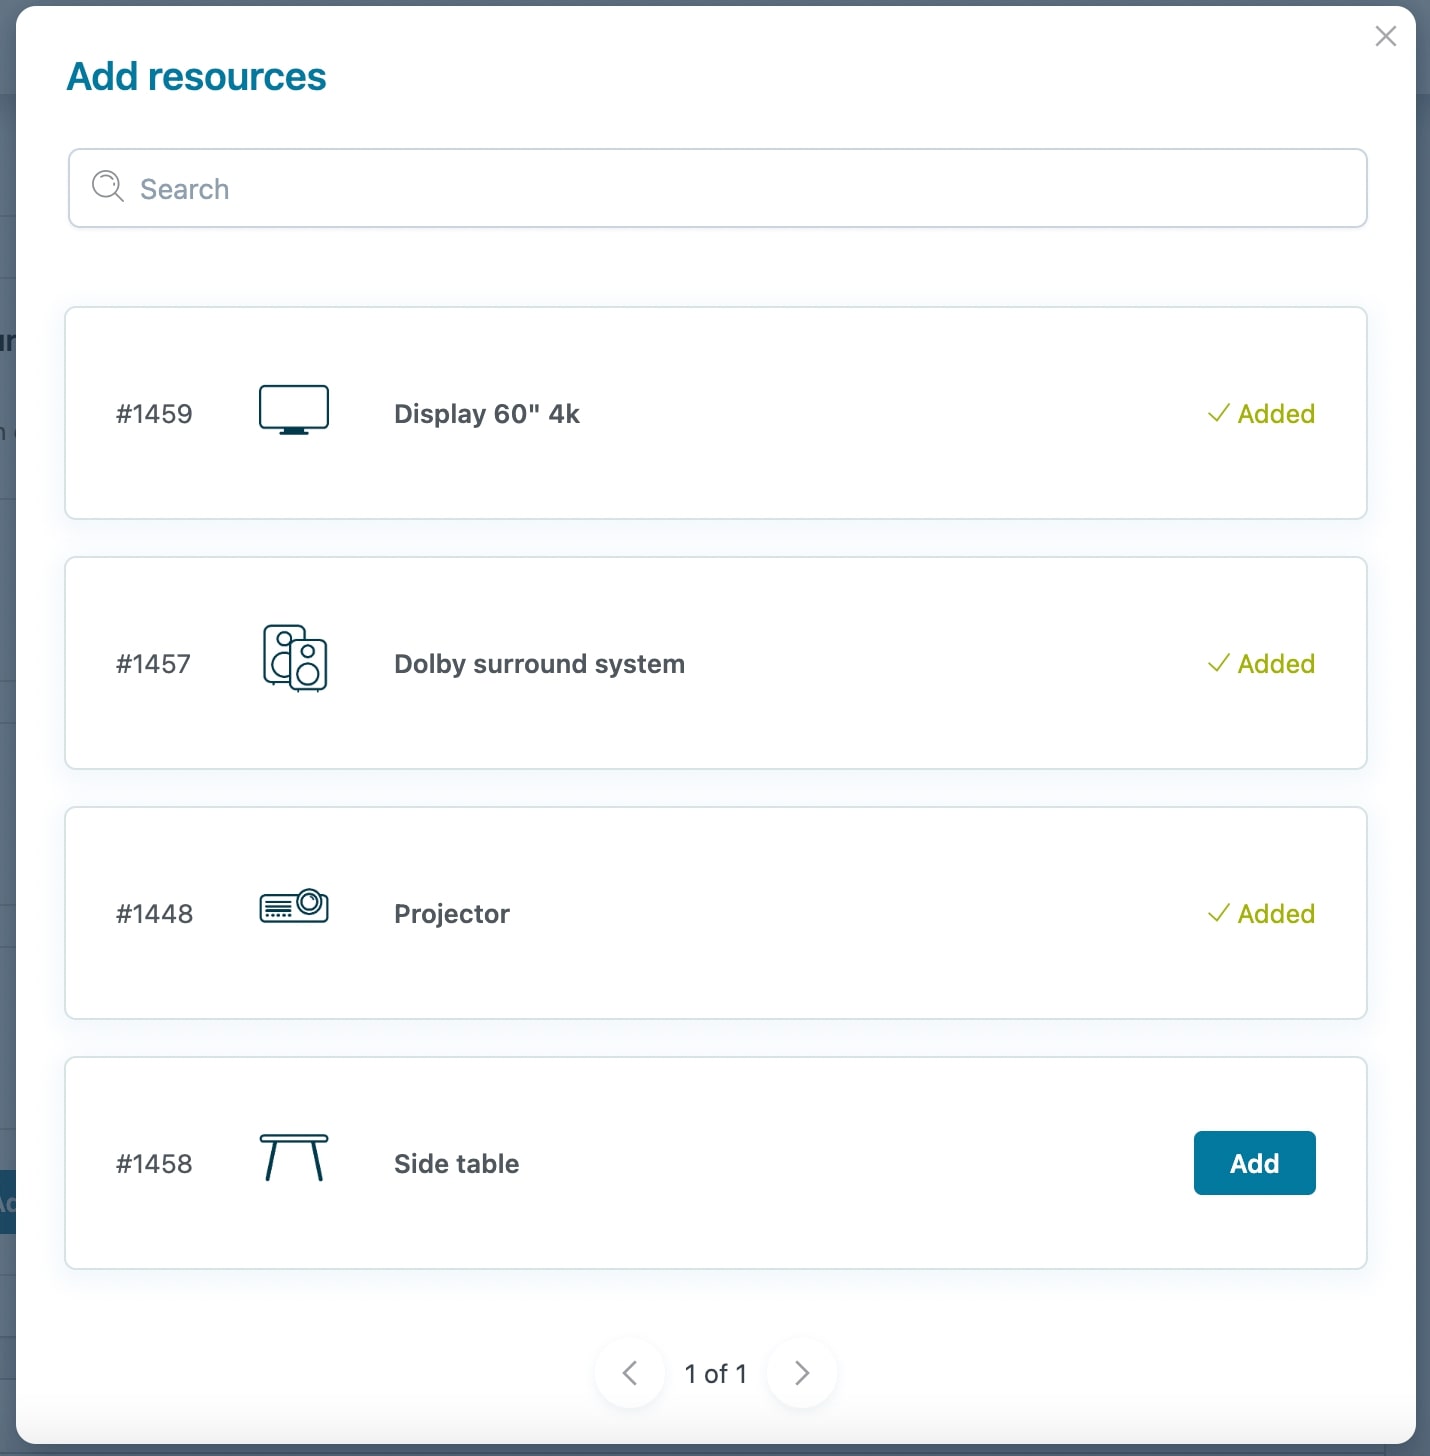
Task: Click the magnifying glass search icon
Action: (108, 187)
